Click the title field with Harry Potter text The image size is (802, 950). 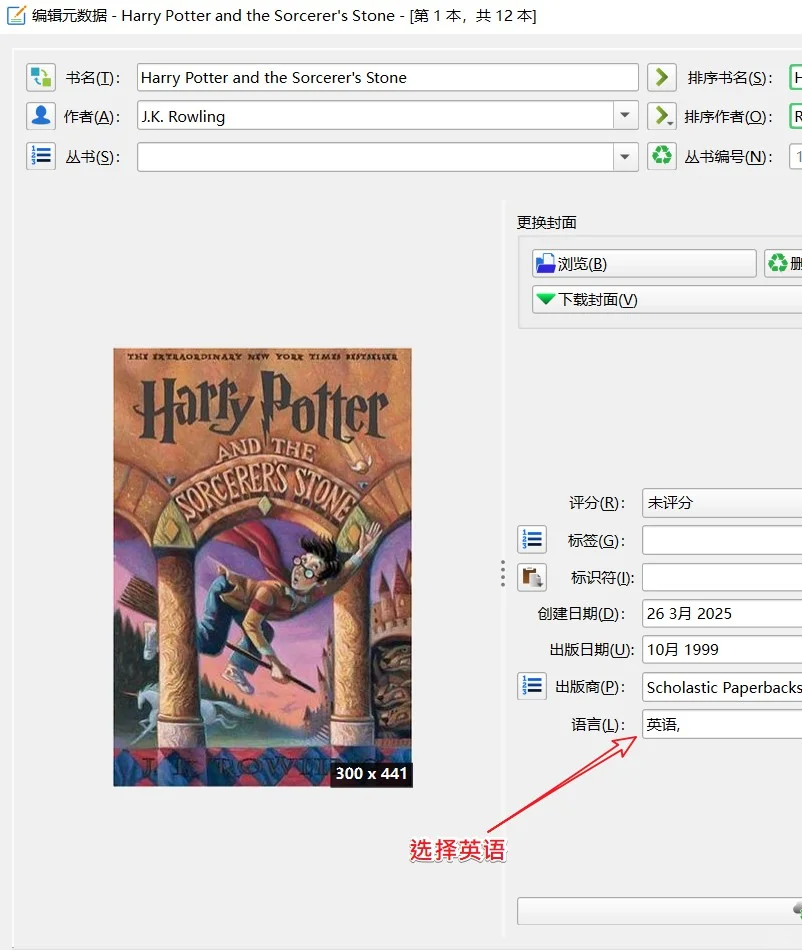(388, 78)
